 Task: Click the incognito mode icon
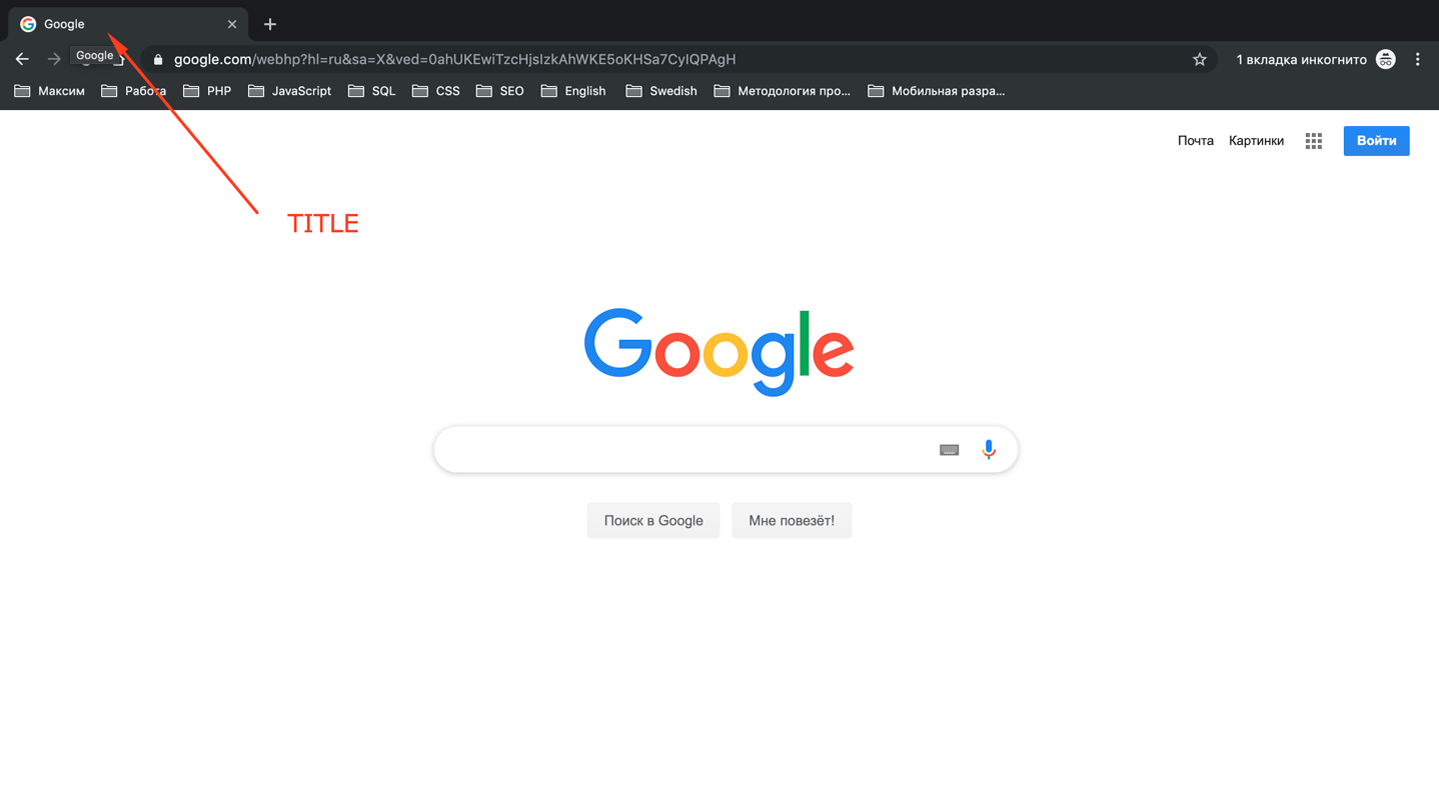point(1385,59)
